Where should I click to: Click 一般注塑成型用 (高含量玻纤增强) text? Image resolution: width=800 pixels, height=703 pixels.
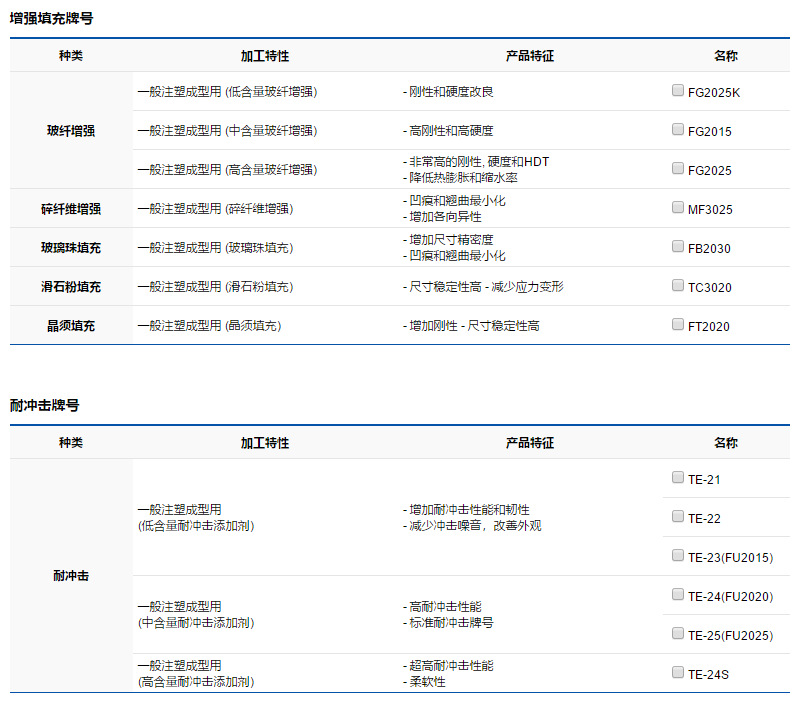coord(228,170)
